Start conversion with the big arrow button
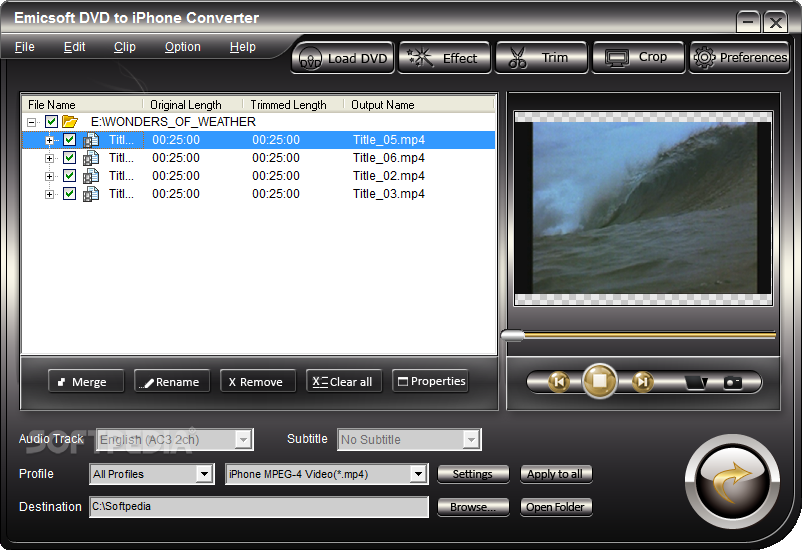The image size is (802, 550). click(732, 481)
